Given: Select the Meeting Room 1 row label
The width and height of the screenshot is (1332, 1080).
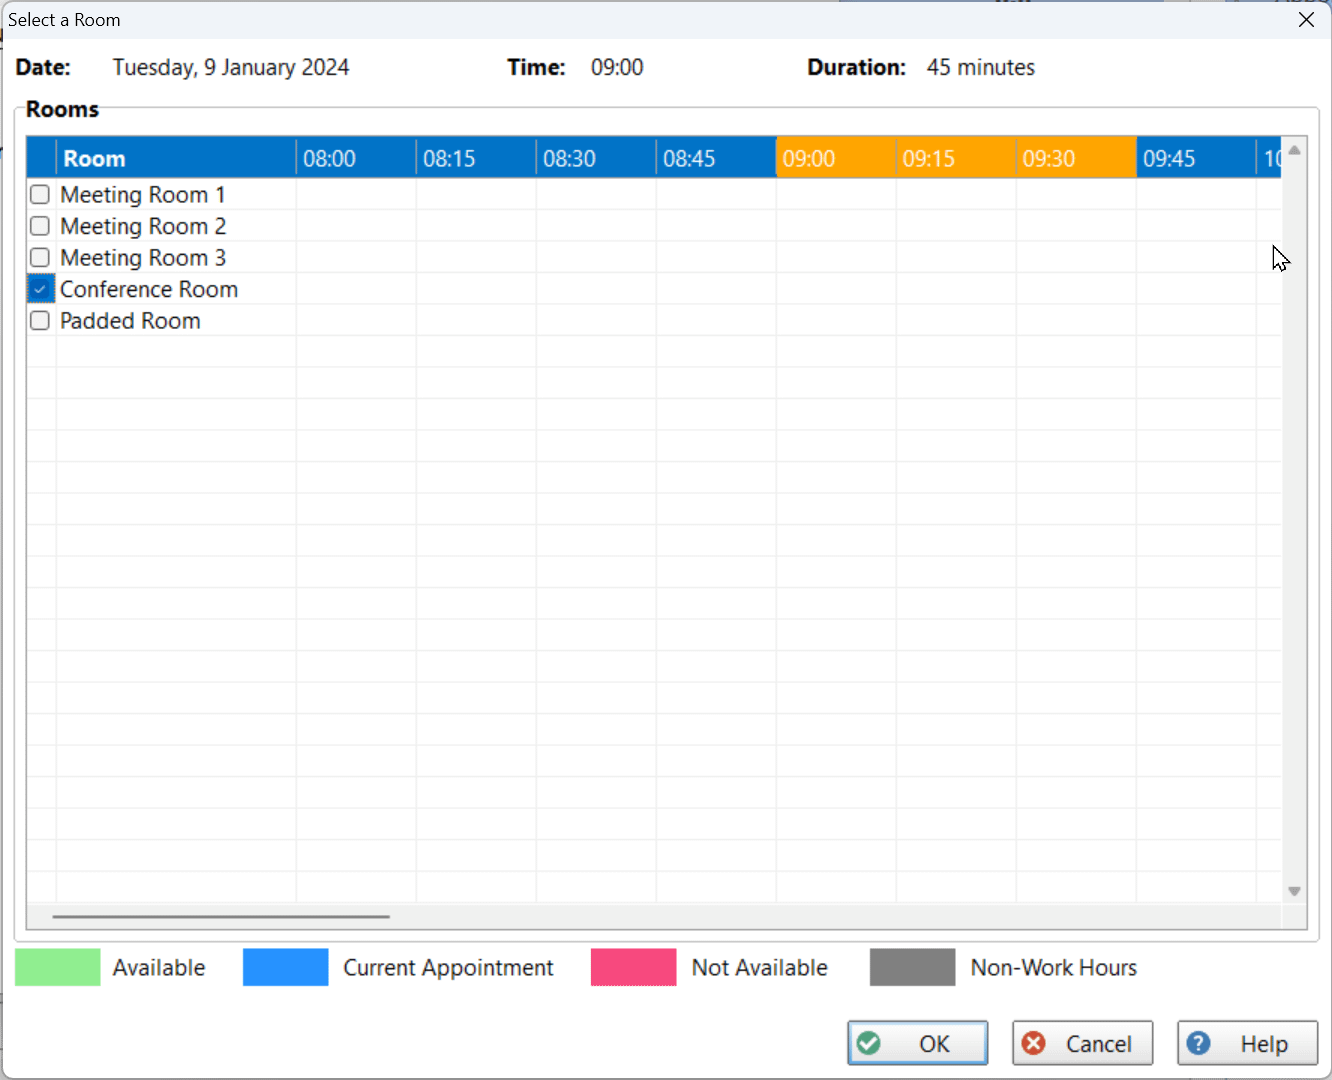Looking at the screenshot, I should 143,194.
